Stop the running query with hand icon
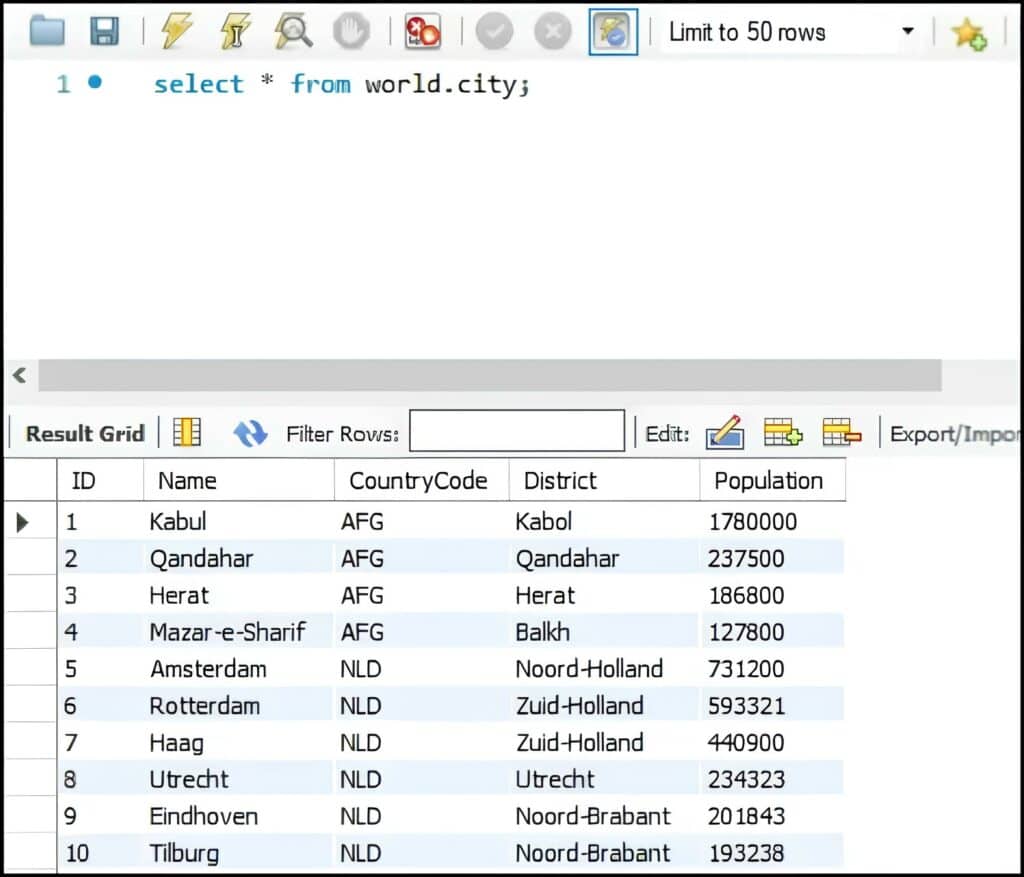The image size is (1024, 877). 350,31
